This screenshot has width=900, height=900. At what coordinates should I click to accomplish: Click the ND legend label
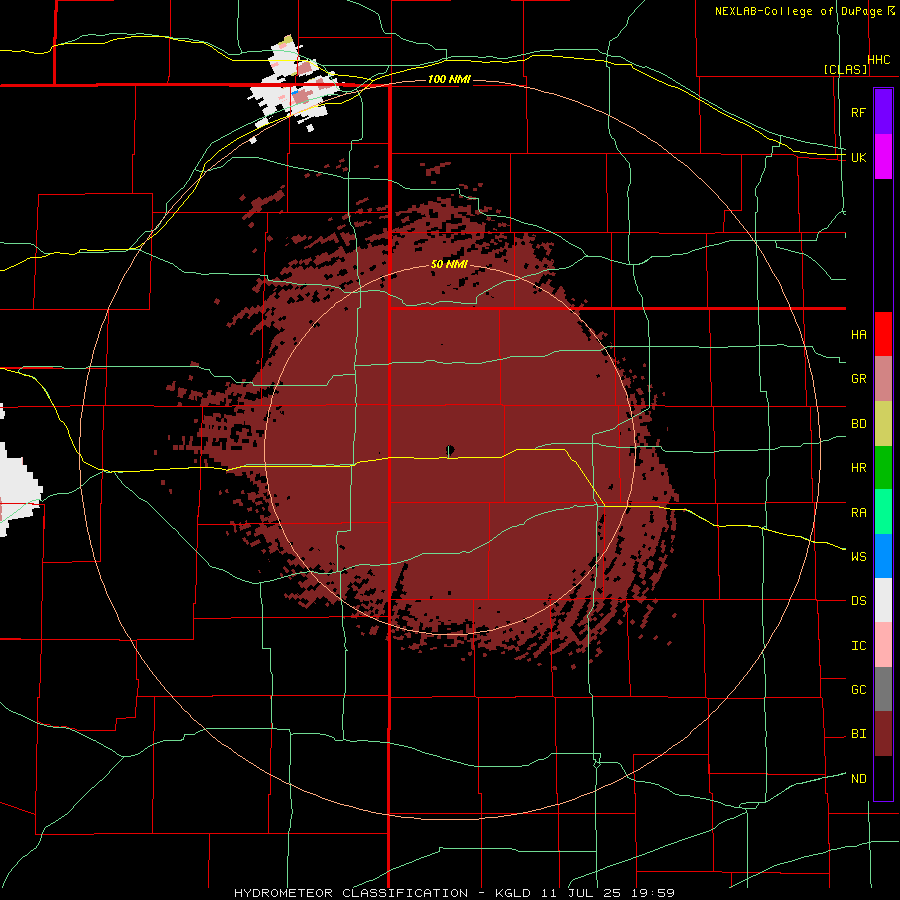point(858,779)
